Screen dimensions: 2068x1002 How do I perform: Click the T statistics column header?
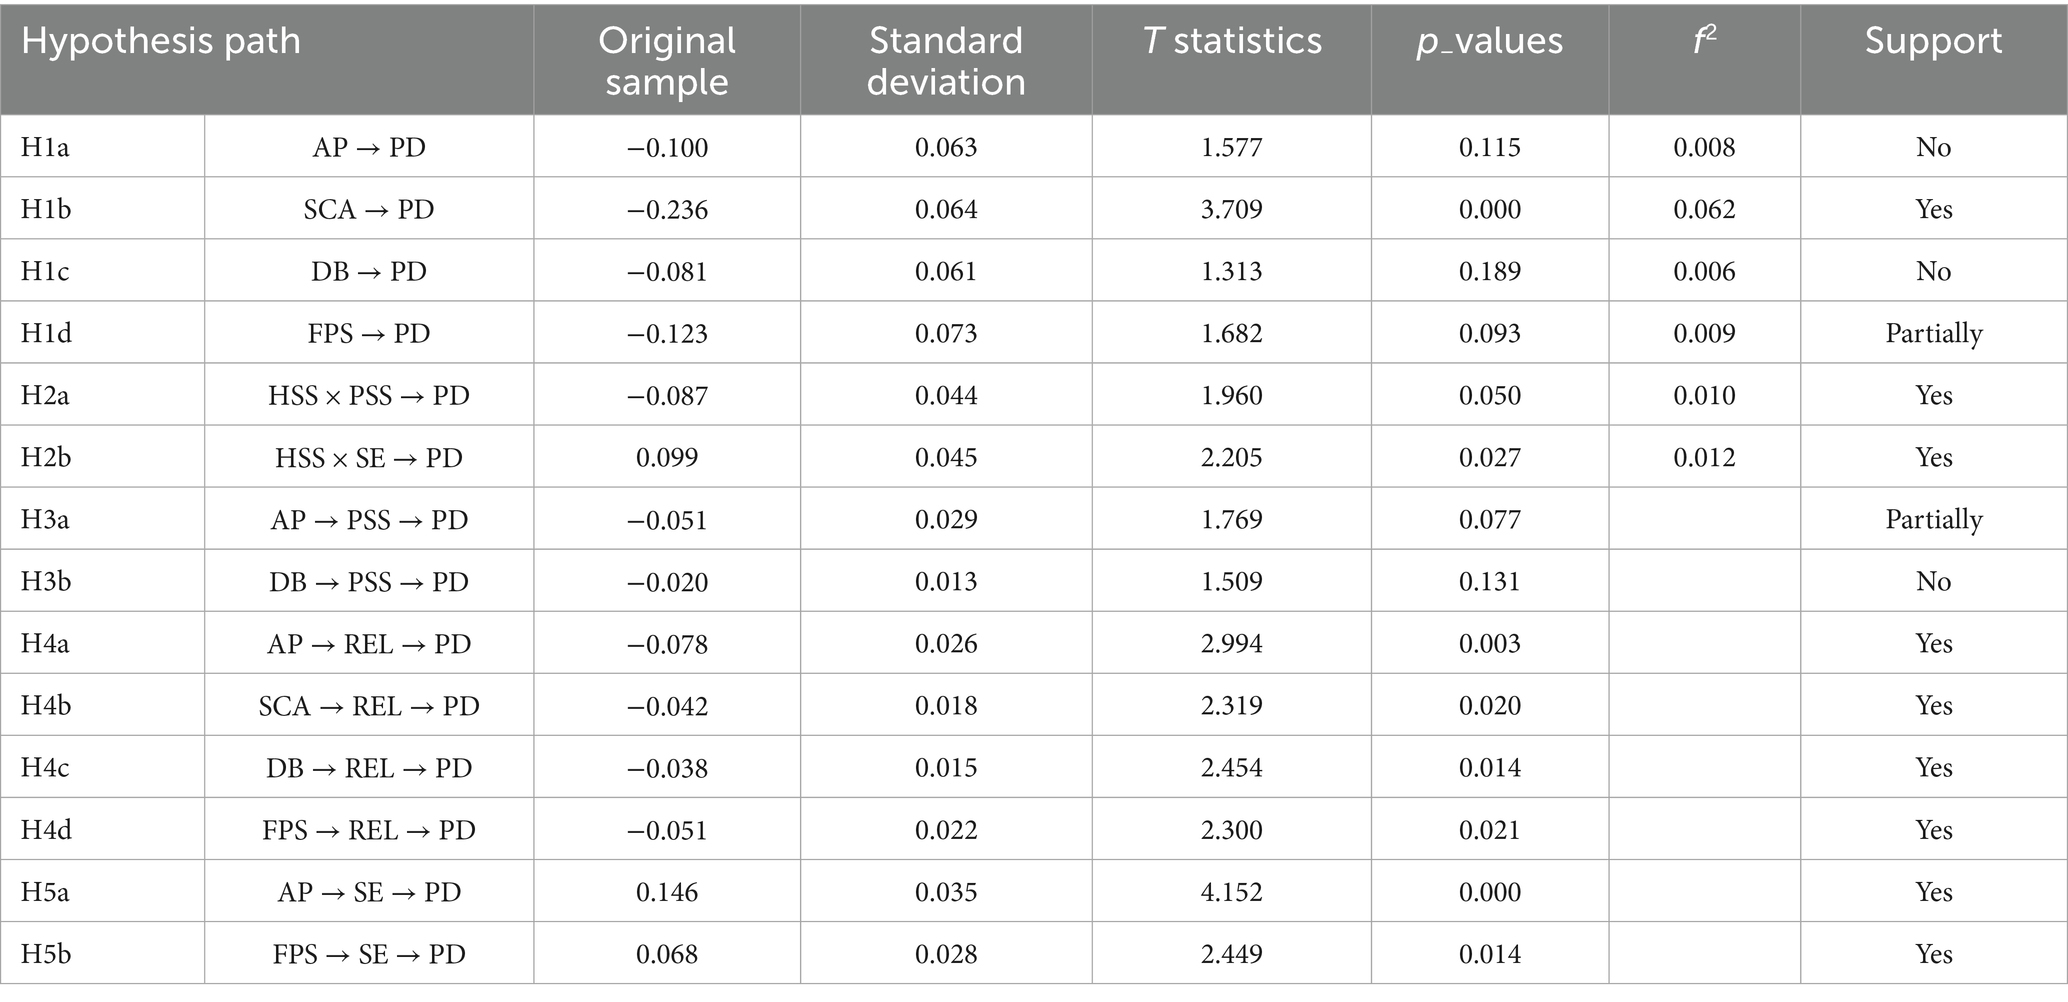click(1232, 41)
